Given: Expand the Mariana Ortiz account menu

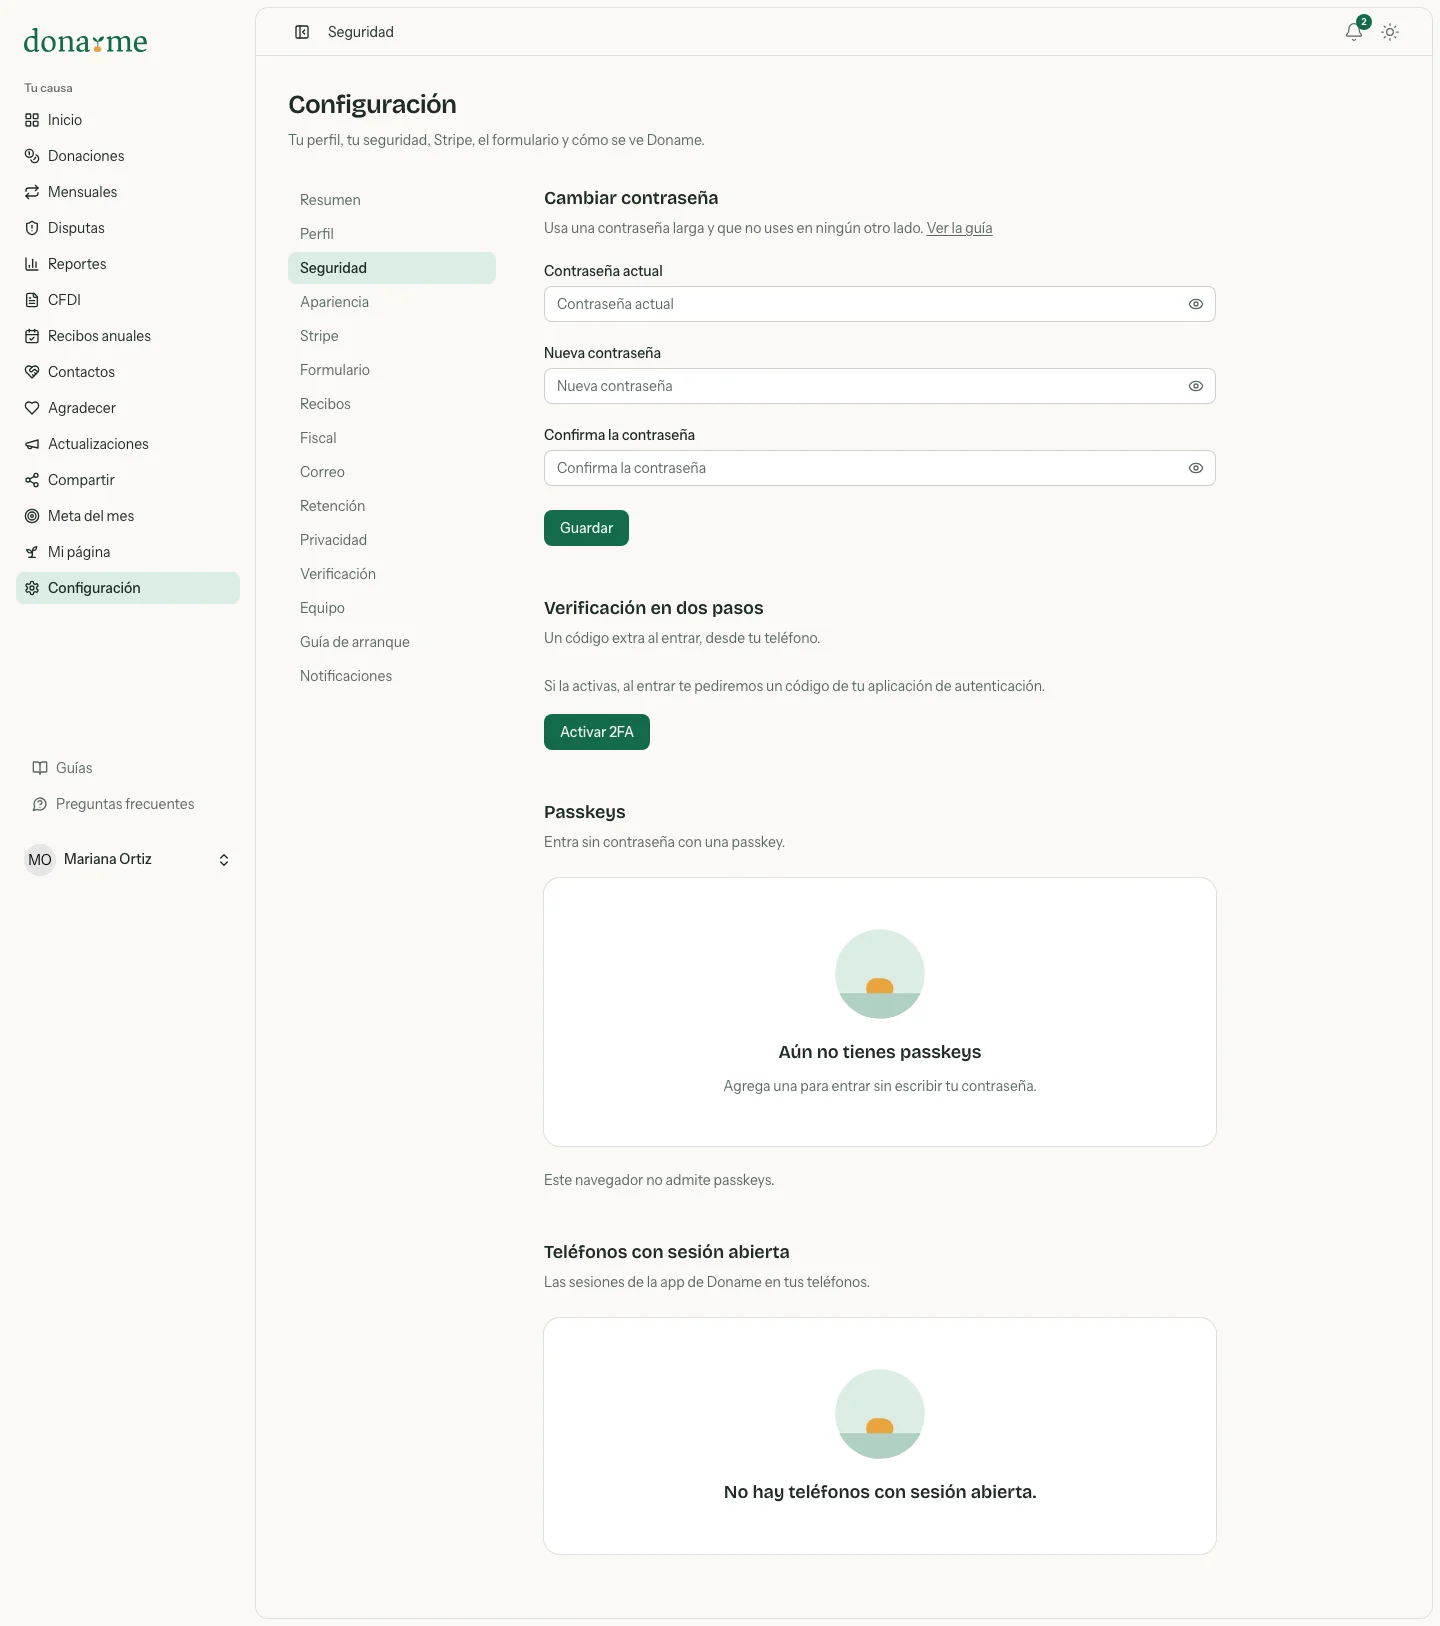Looking at the screenshot, I should pyautogui.click(x=128, y=860).
